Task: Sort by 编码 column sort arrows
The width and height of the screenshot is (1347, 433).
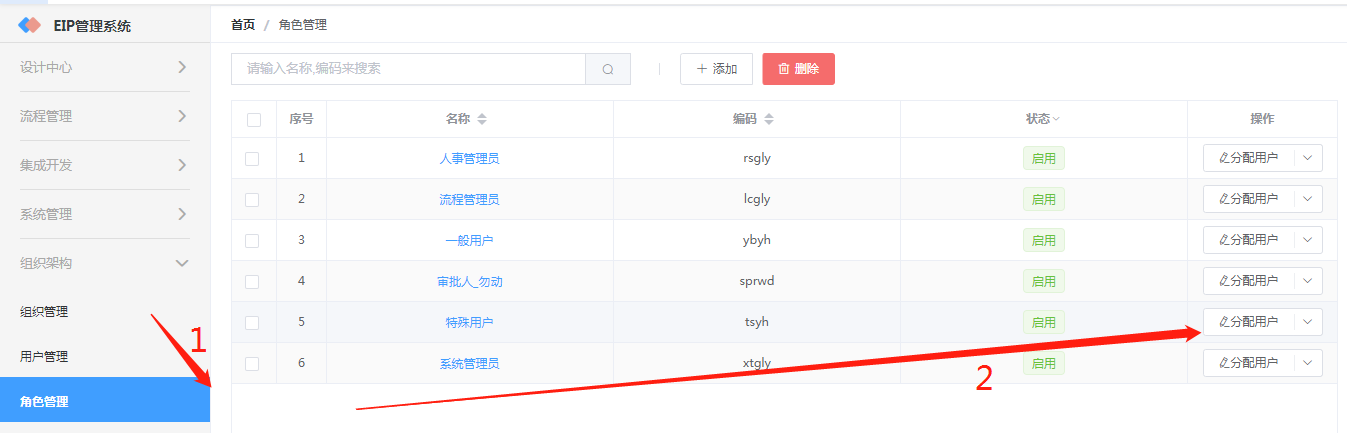Action: [x=769, y=119]
